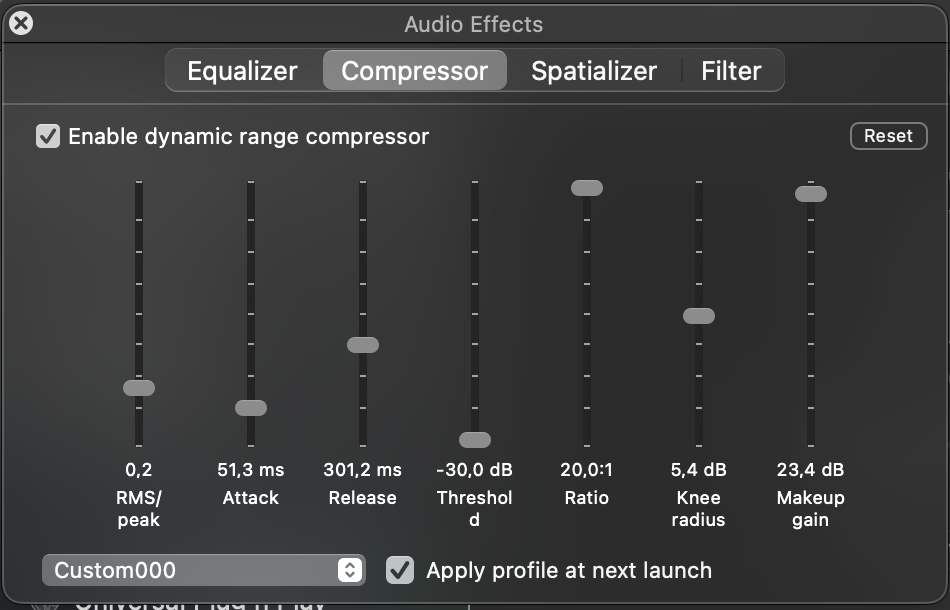Click the Ratio value 20,0:1 label

587,470
